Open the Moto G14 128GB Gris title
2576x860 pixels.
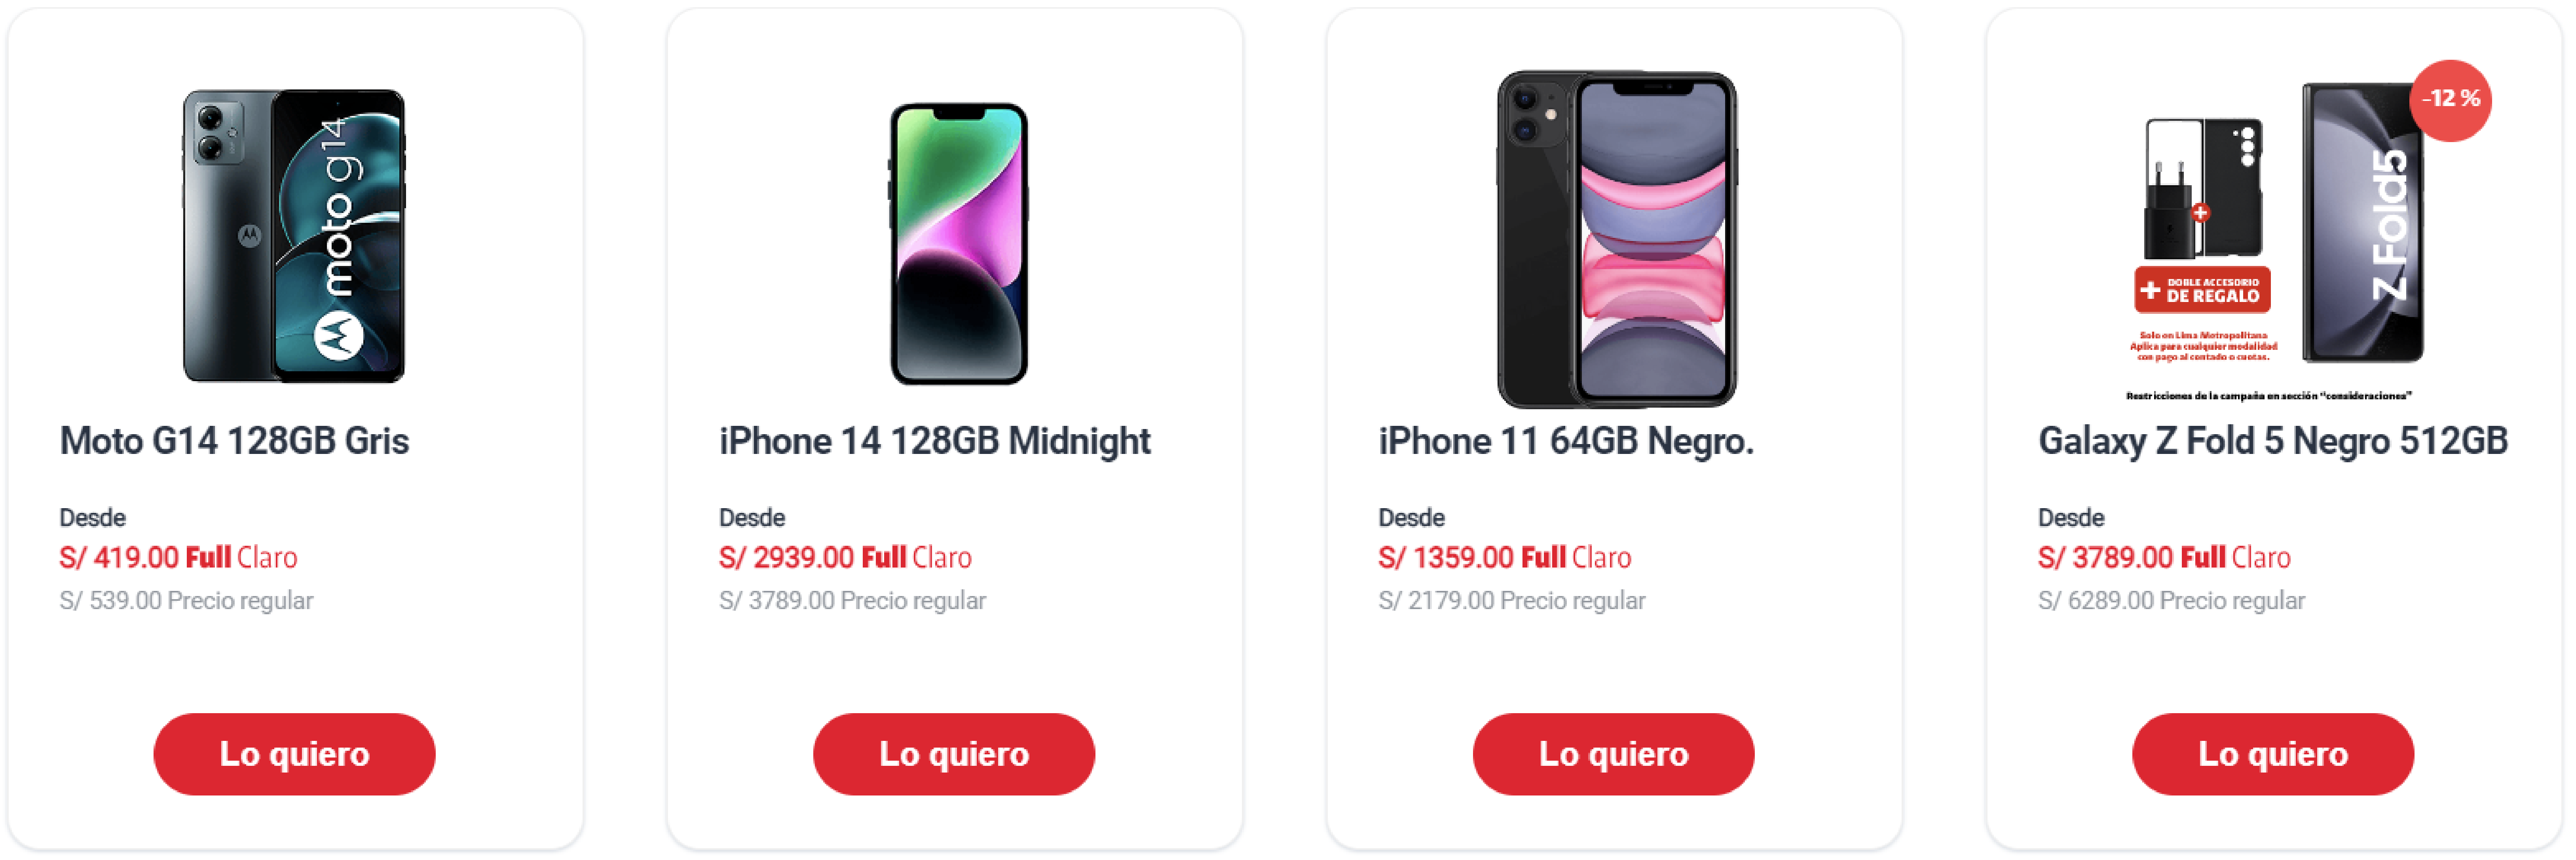[234, 441]
